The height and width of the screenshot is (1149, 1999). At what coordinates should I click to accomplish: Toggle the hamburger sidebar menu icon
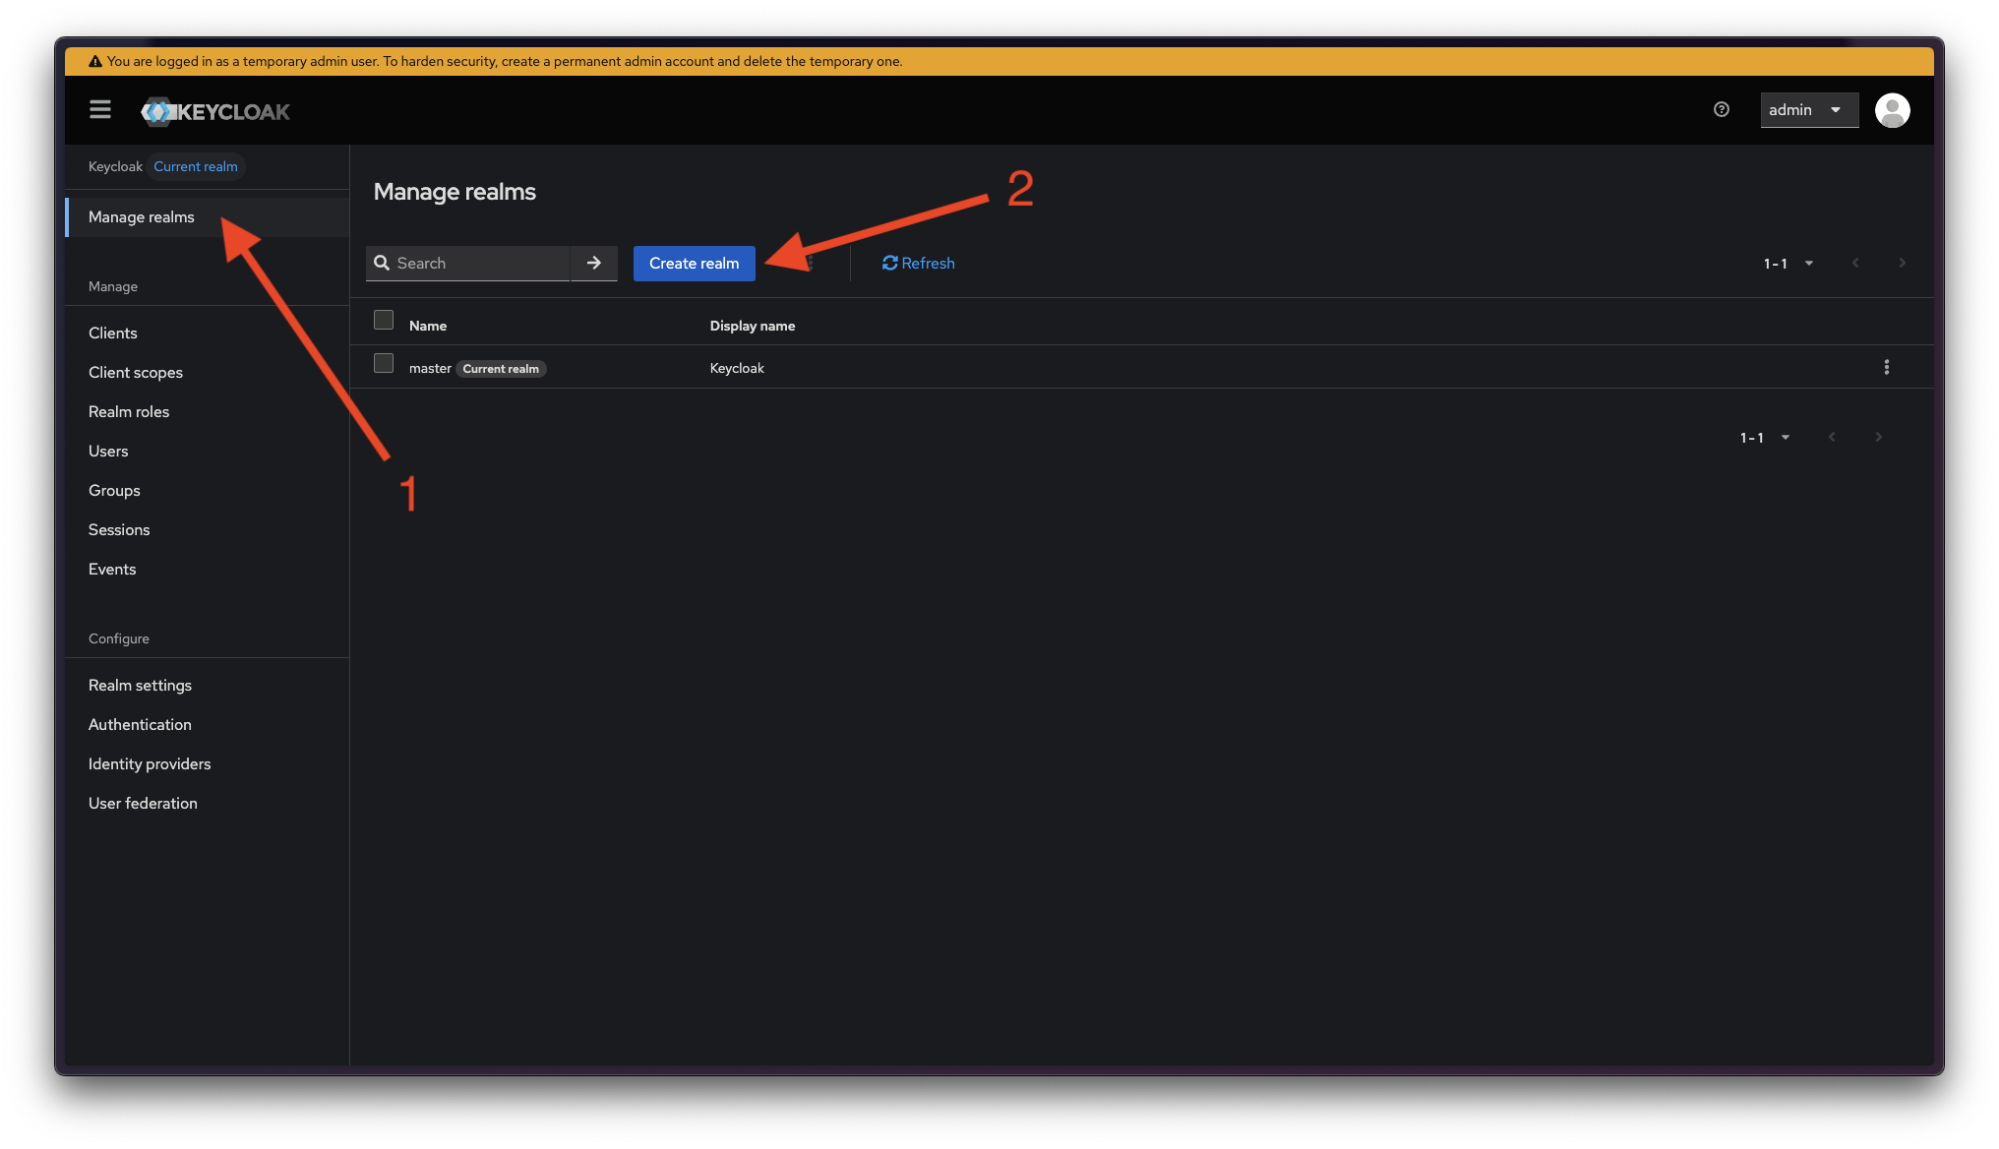point(100,110)
